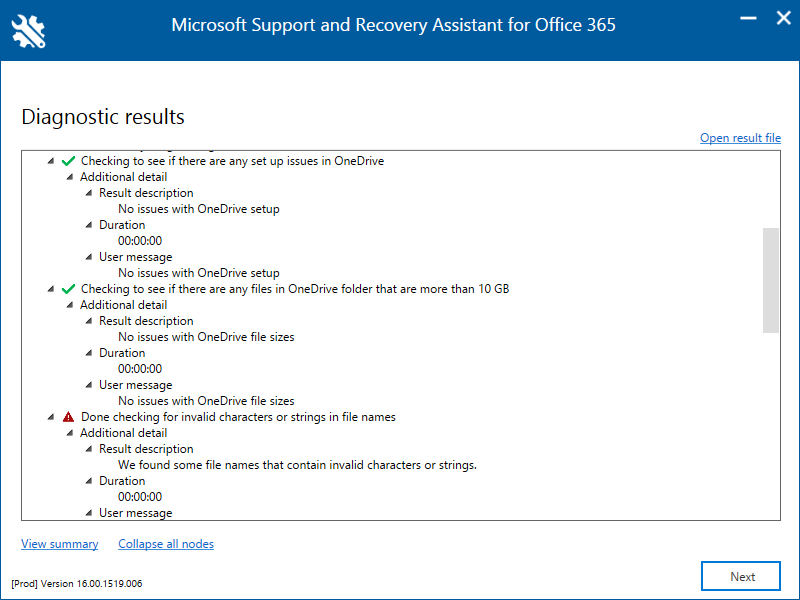This screenshot has width=800, height=600.
Task: Open the result file link
Action: click(x=740, y=138)
